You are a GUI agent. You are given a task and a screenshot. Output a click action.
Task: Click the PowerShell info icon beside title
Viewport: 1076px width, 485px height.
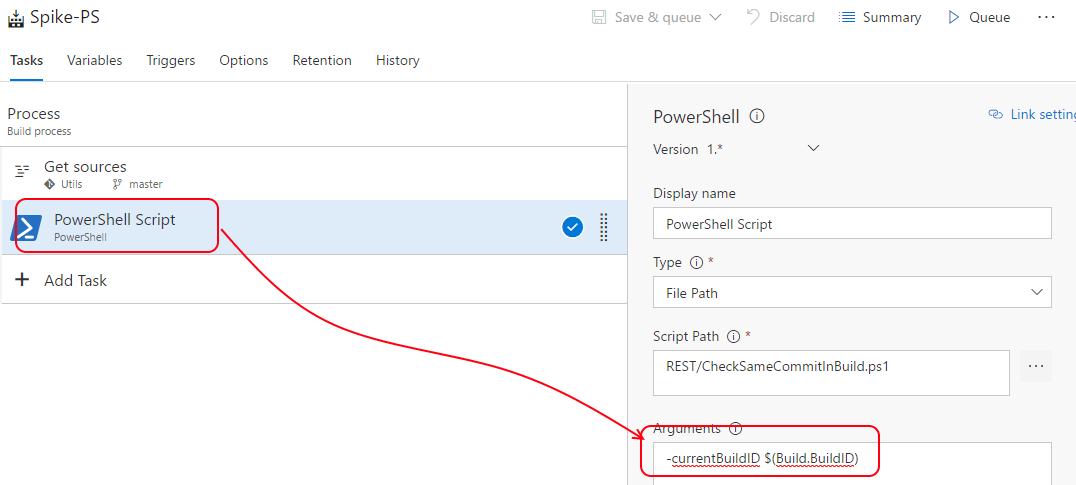coord(757,117)
